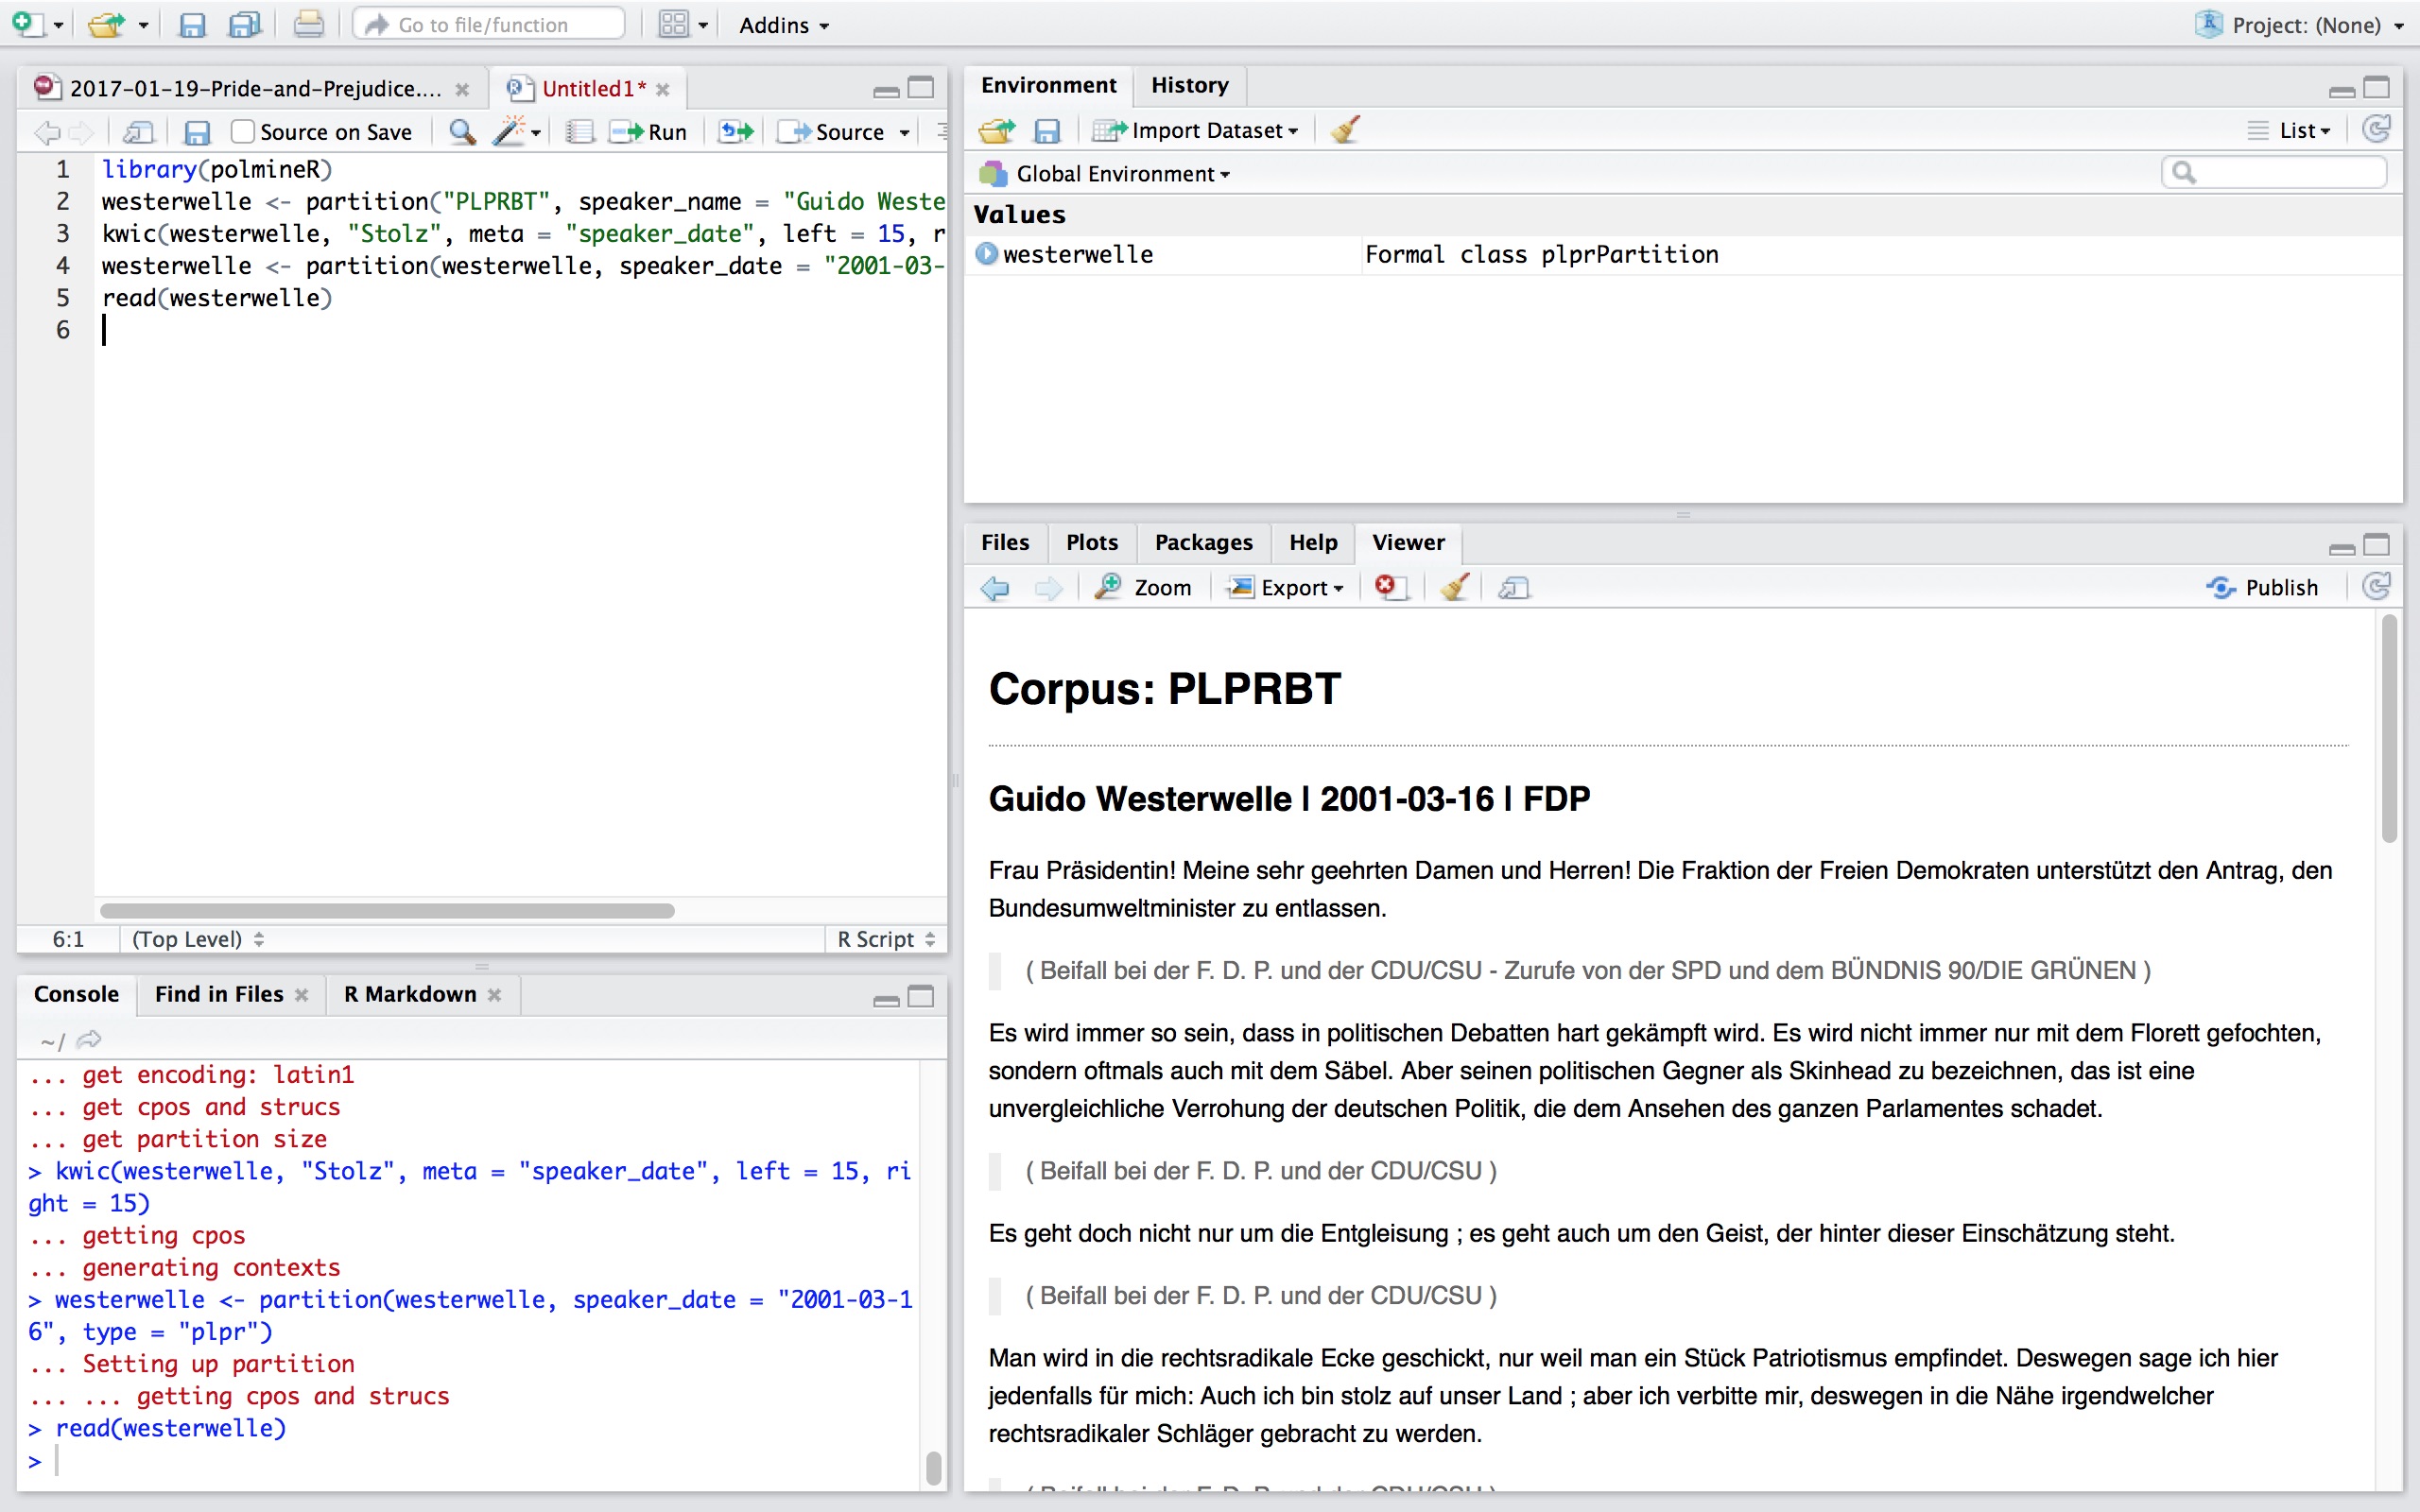2420x1512 pixels.
Task: Click the Packages panel tab
Action: coord(1204,541)
